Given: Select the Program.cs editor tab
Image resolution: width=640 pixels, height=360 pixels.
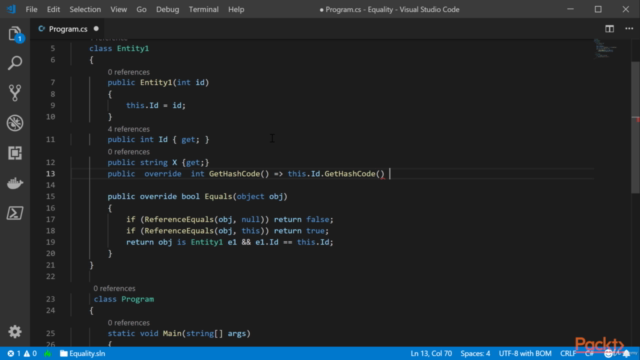Looking at the screenshot, I should tap(68, 29).
